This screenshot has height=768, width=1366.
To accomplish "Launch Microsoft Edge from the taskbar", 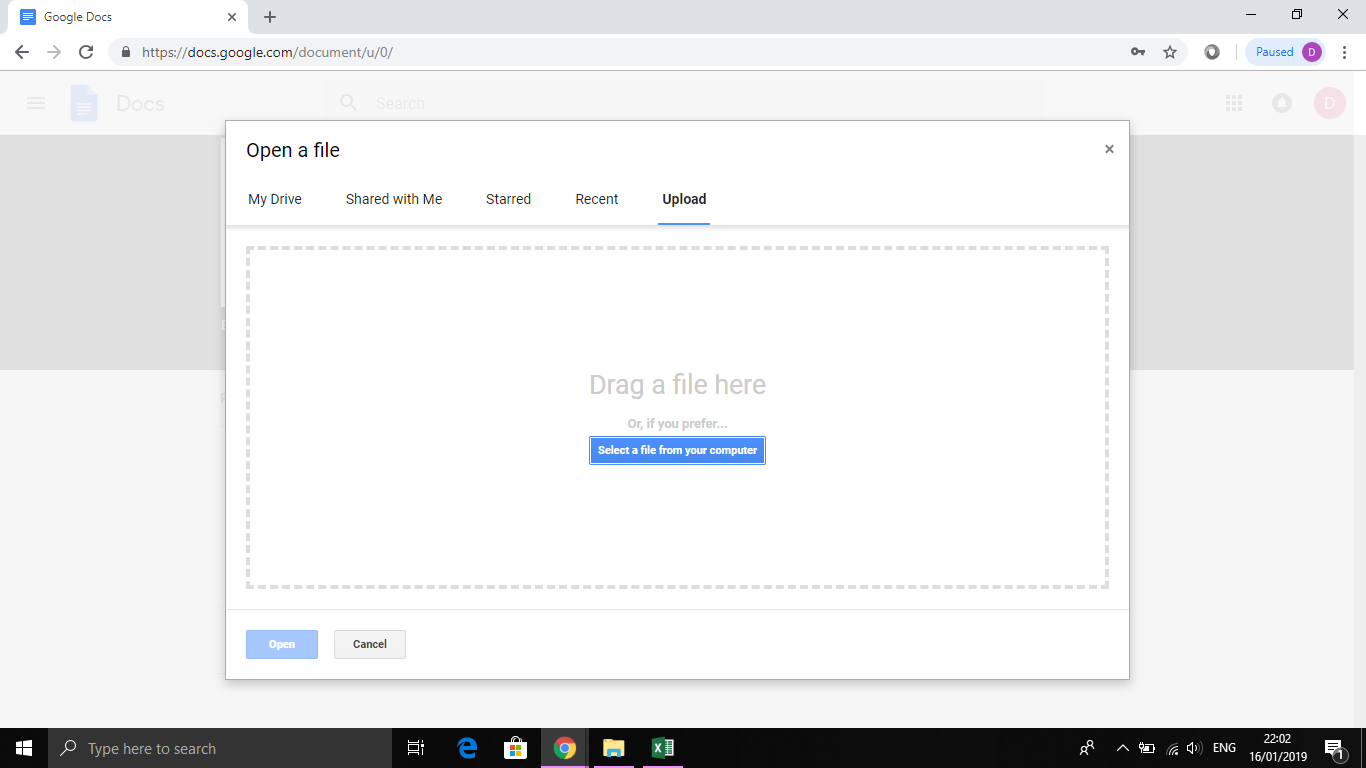I will pos(467,748).
